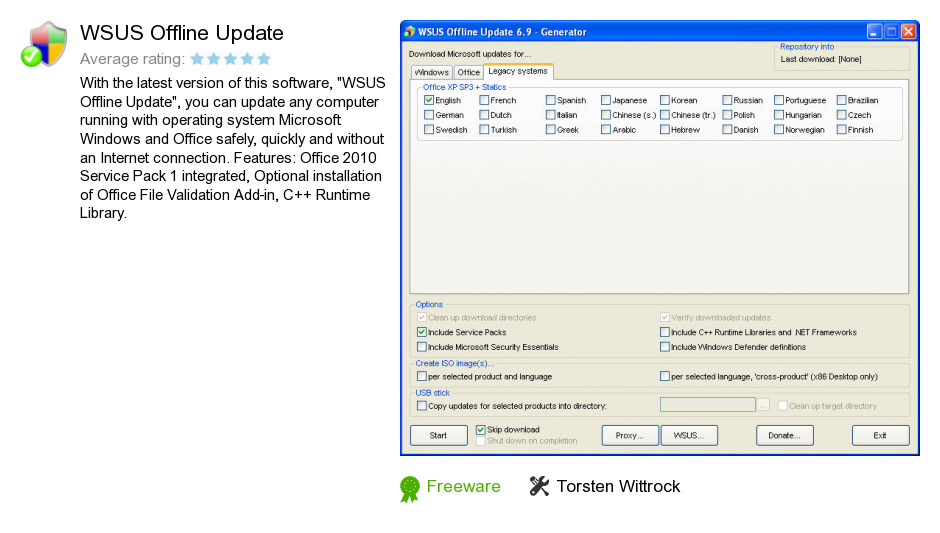
Task: Open the Proxy settings button
Action: coord(629,435)
